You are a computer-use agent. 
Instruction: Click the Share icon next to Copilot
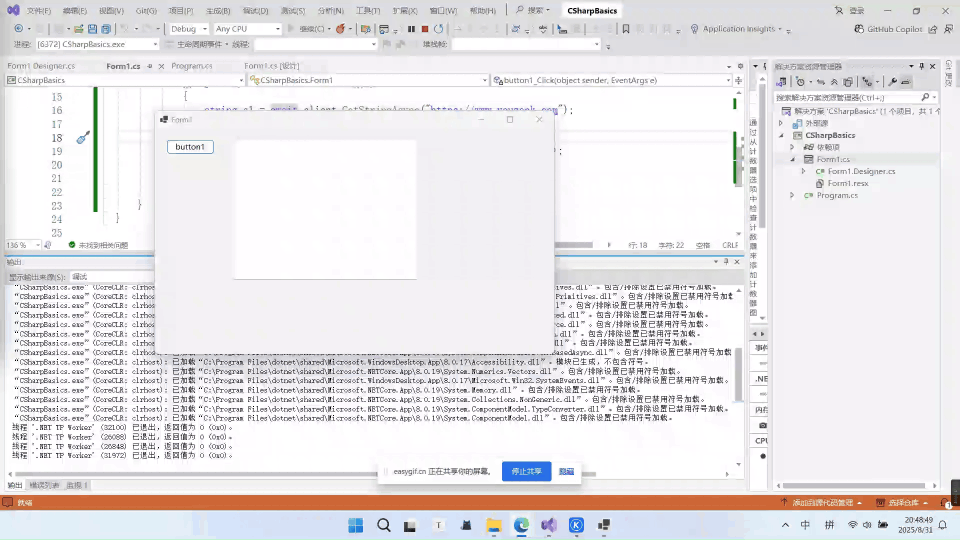pyautogui.click(x=933, y=29)
